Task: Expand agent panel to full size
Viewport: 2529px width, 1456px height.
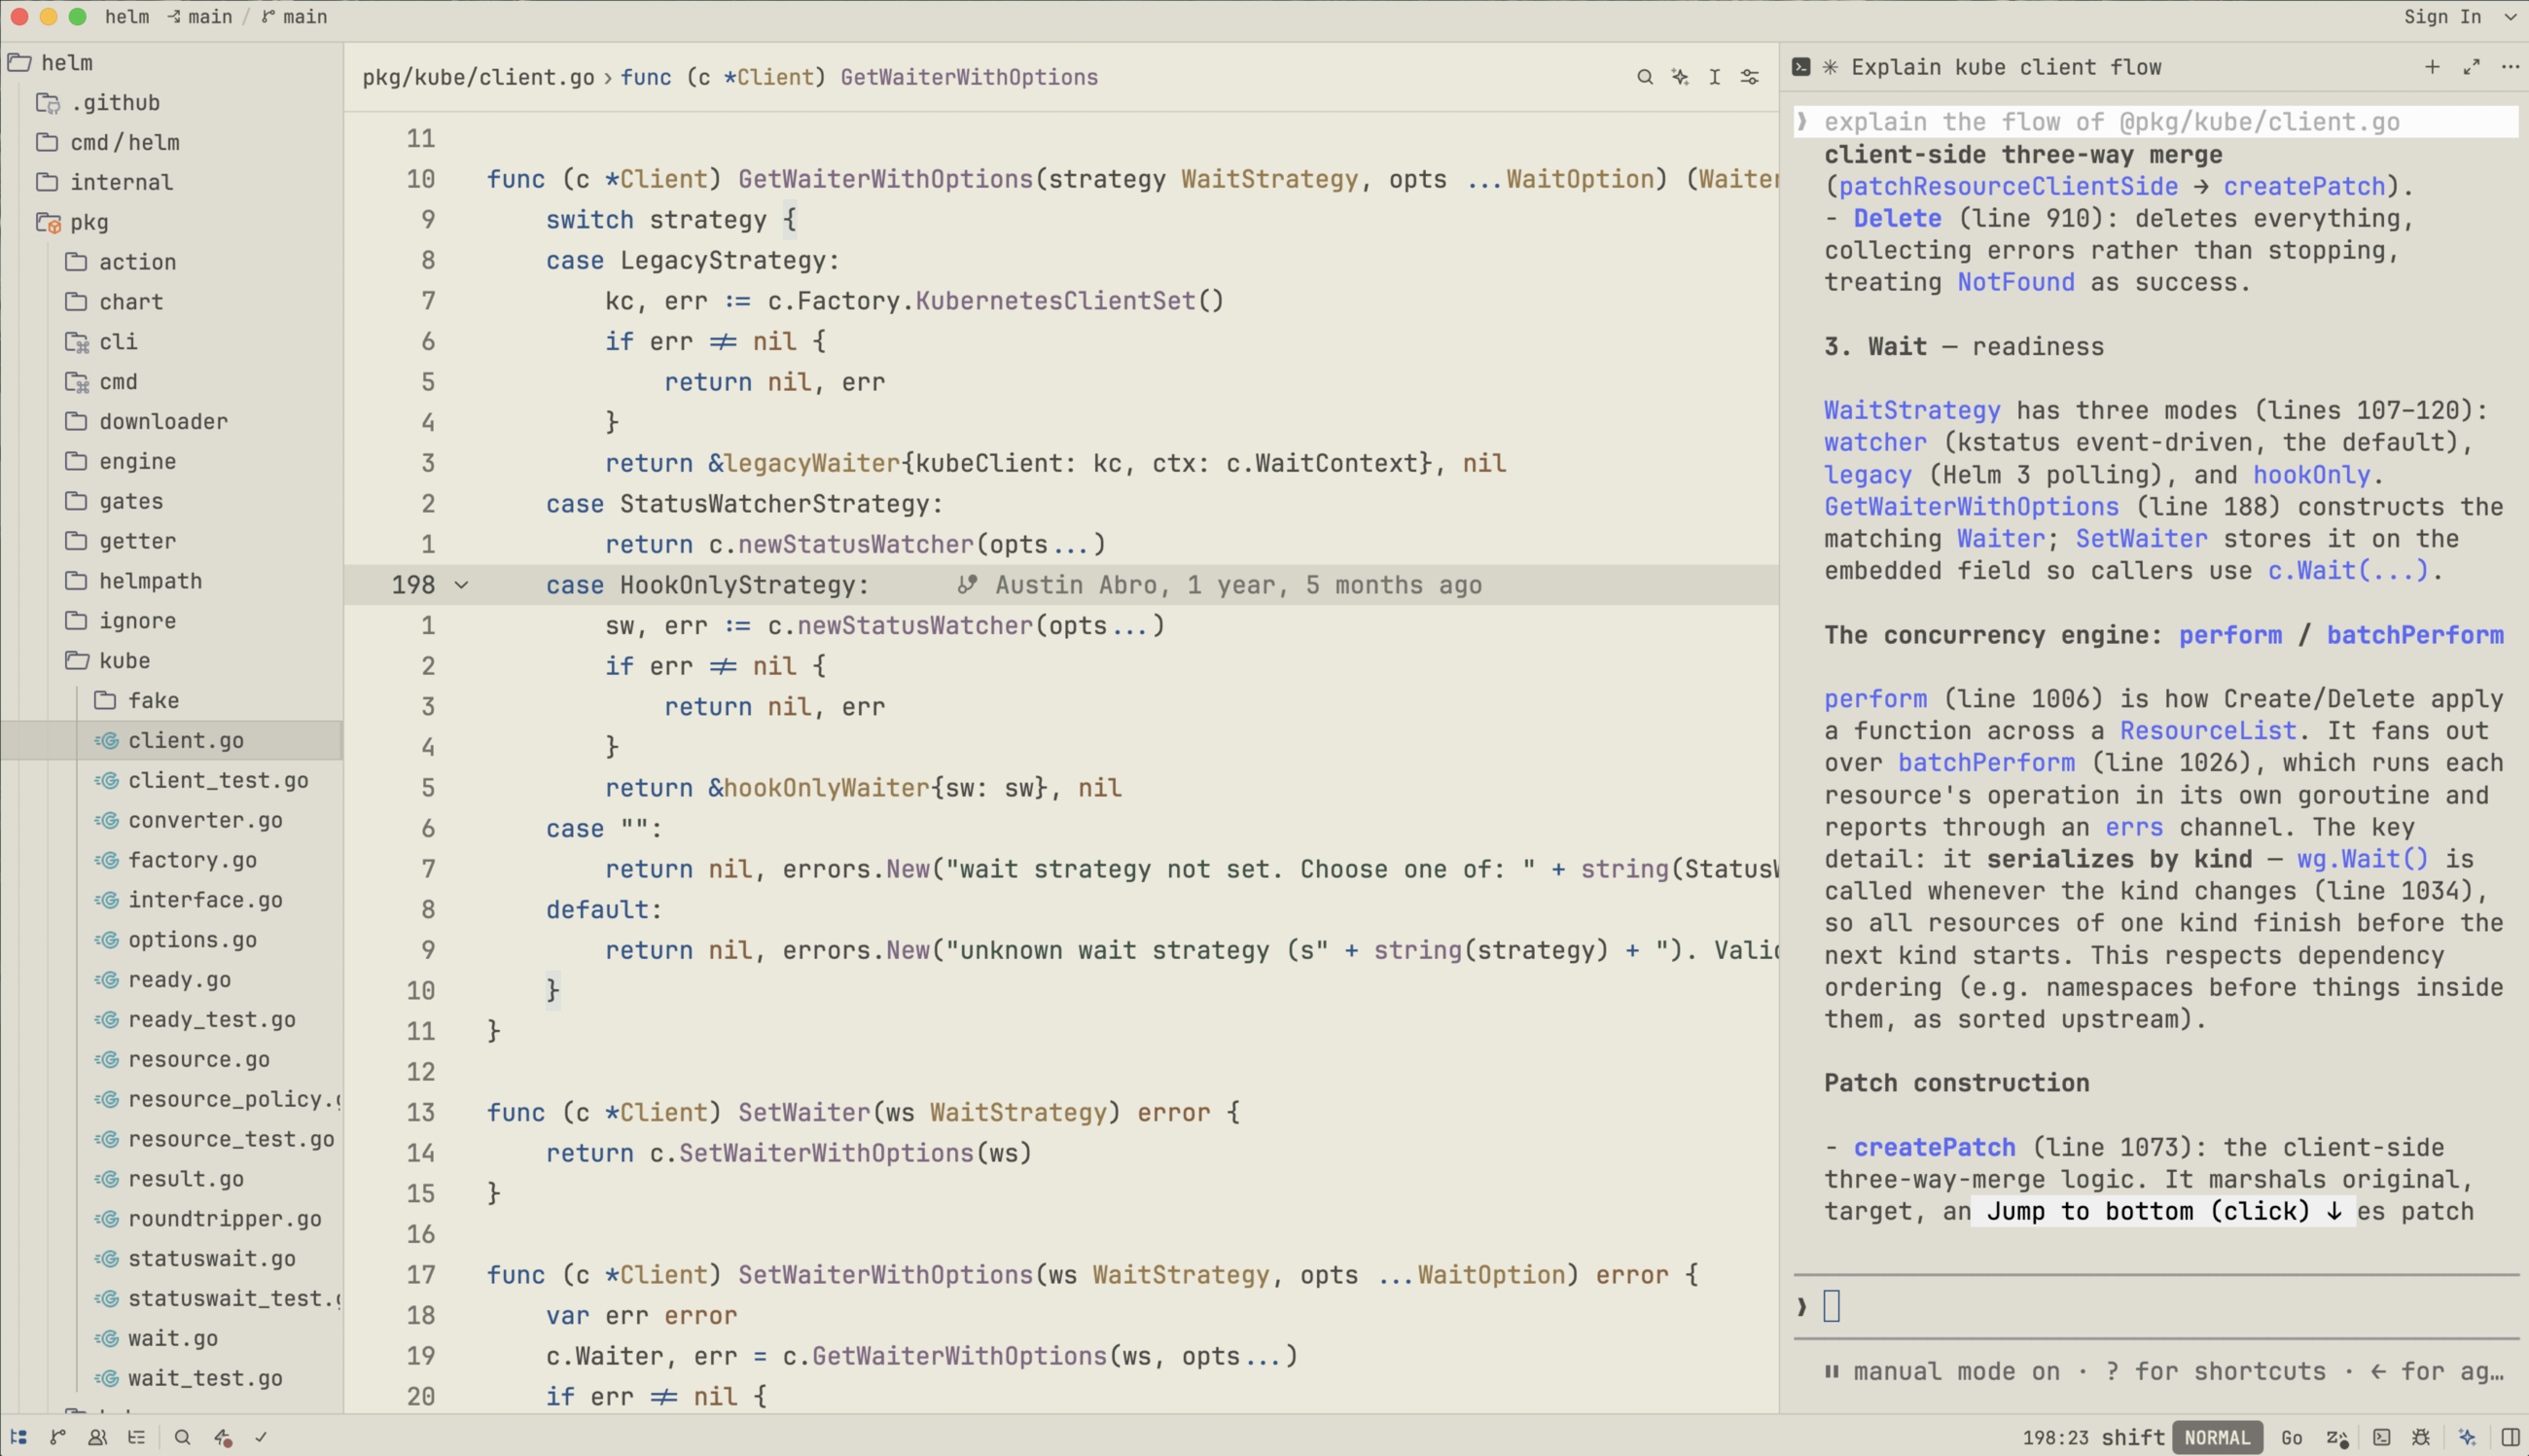Action: [x=2471, y=67]
